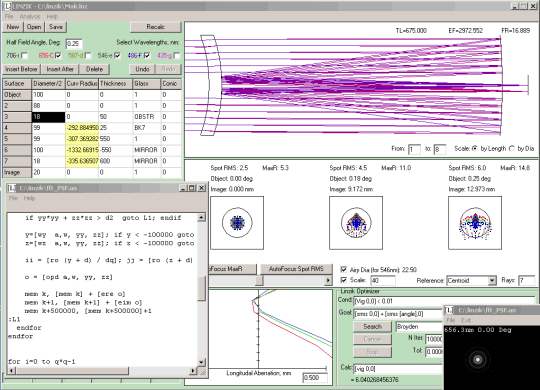The width and height of the screenshot is (540, 390).
Task: Open the Analysis menu
Action: [30, 17]
